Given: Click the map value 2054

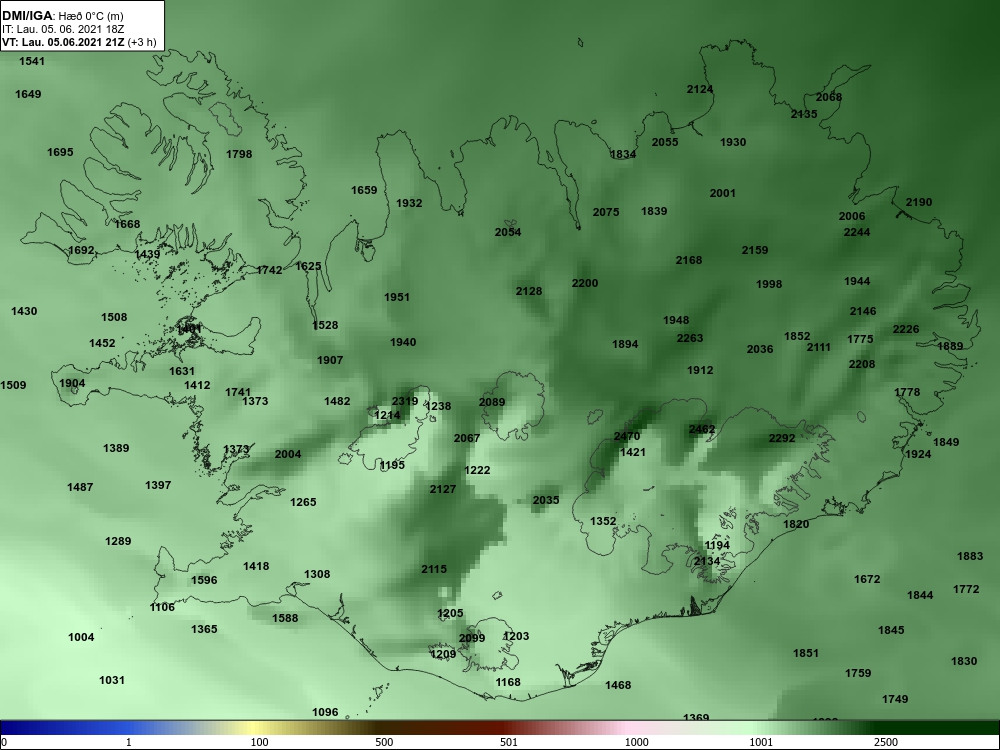Looking at the screenshot, I should click(x=508, y=232).
